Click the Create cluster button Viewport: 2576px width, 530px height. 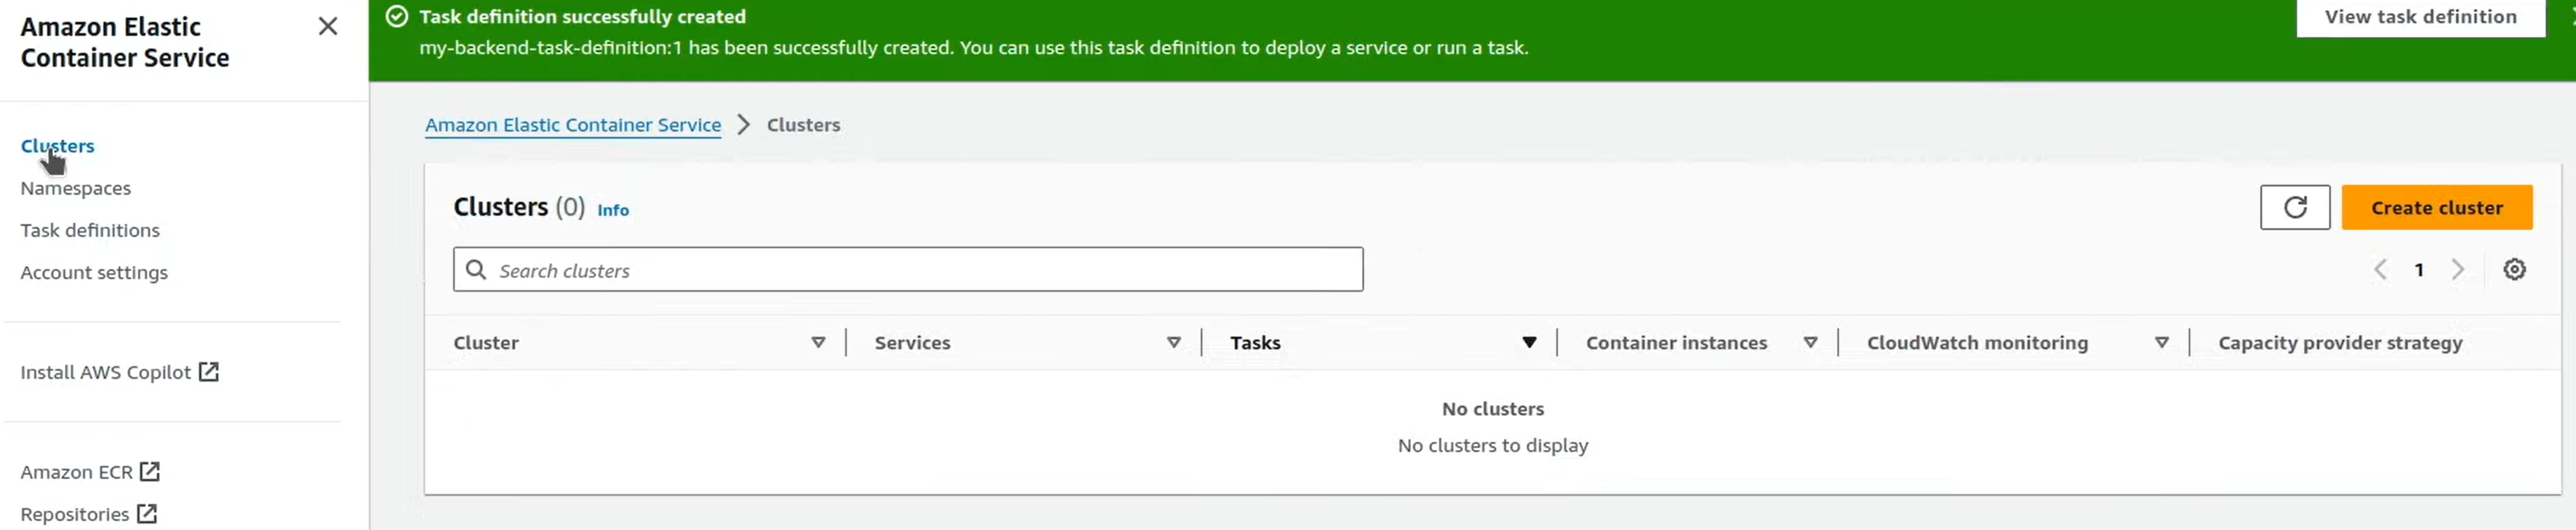[x=2436, y=207]
